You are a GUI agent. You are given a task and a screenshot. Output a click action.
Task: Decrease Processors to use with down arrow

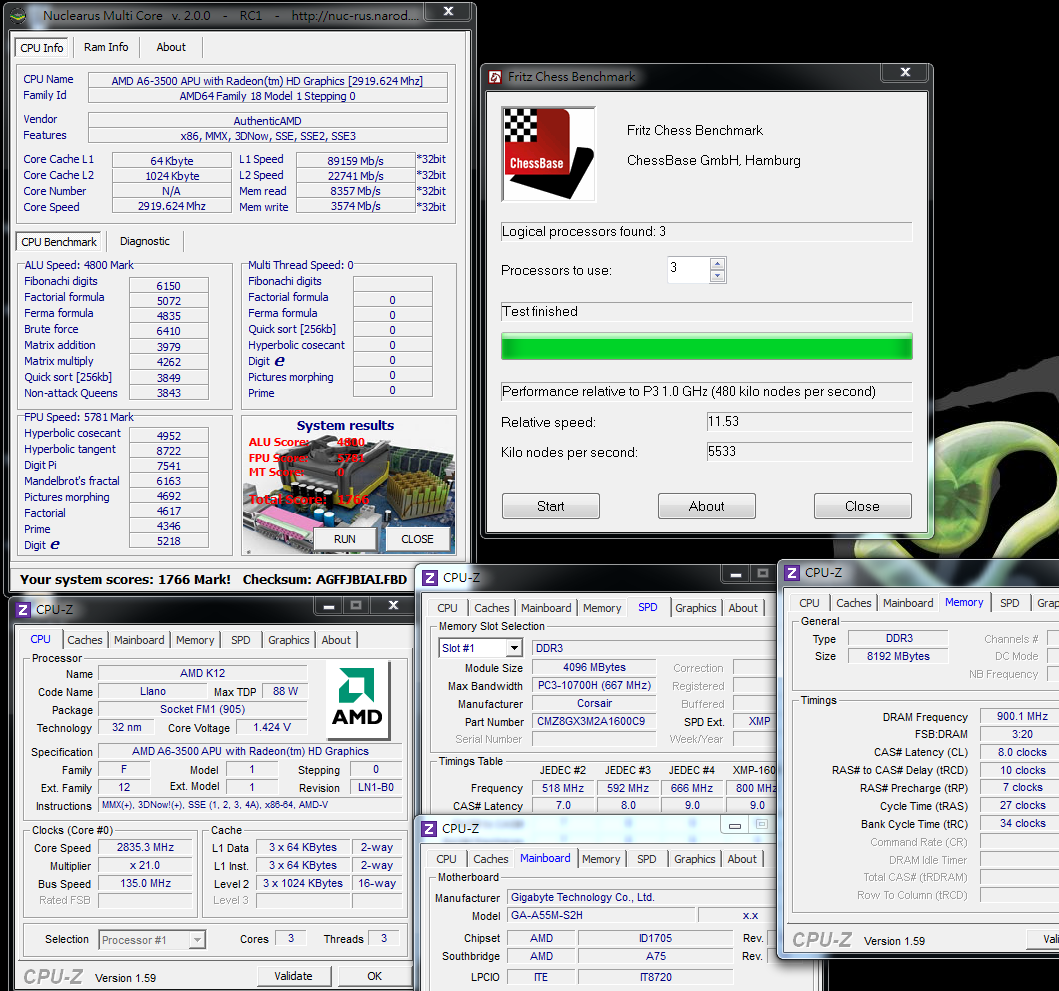[718, 276]
